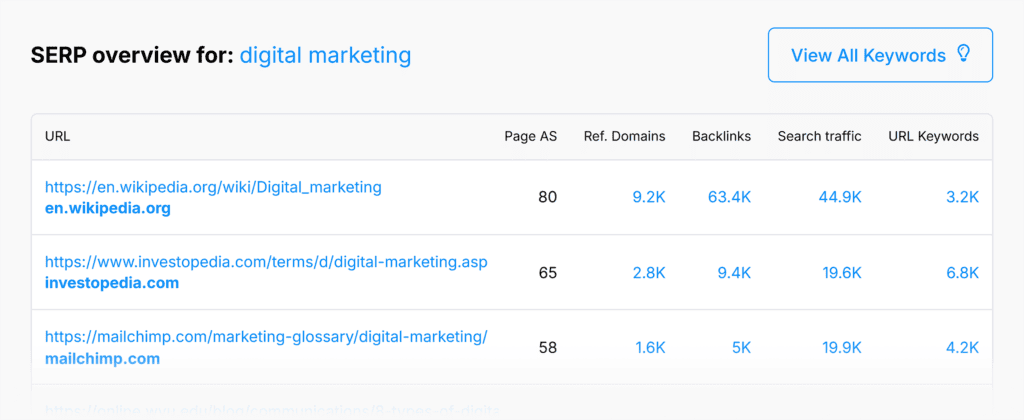The height and width of the screenshot is (420, 1024).
Task: Click Mailchimp's 4.2K URL keywords value
Action: click(962, 348)
